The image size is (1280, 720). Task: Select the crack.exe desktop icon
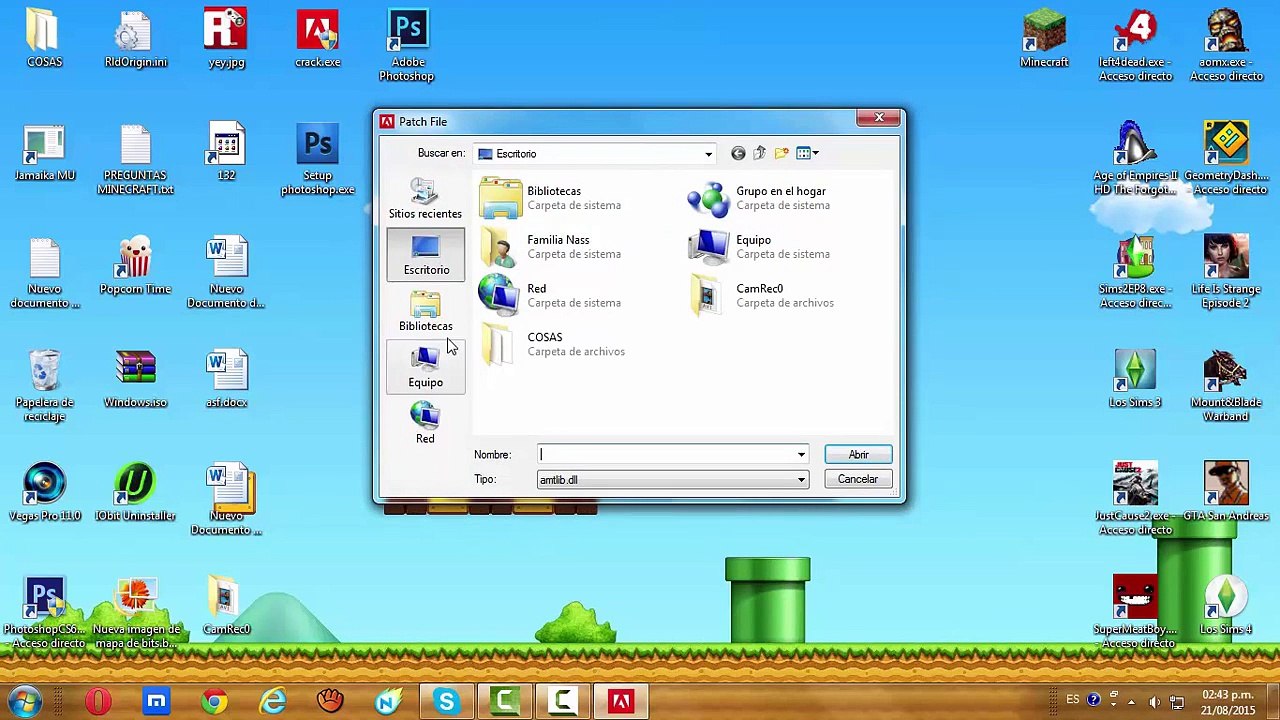pyautogui.click(x=317, y=40)
